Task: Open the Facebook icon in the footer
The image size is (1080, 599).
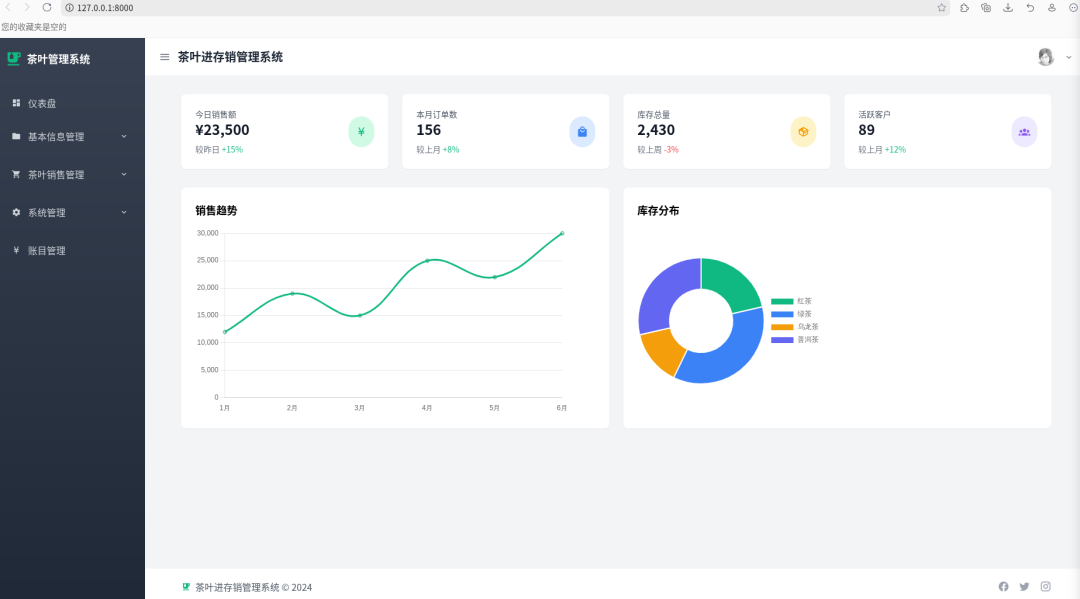Action: click(1004, 587)
